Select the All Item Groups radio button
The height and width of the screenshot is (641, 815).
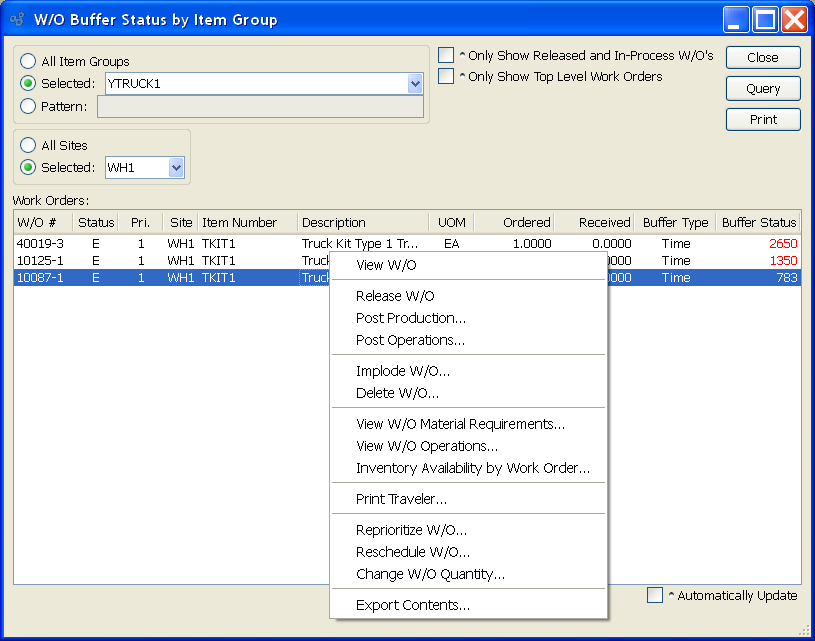click(28, 62)
